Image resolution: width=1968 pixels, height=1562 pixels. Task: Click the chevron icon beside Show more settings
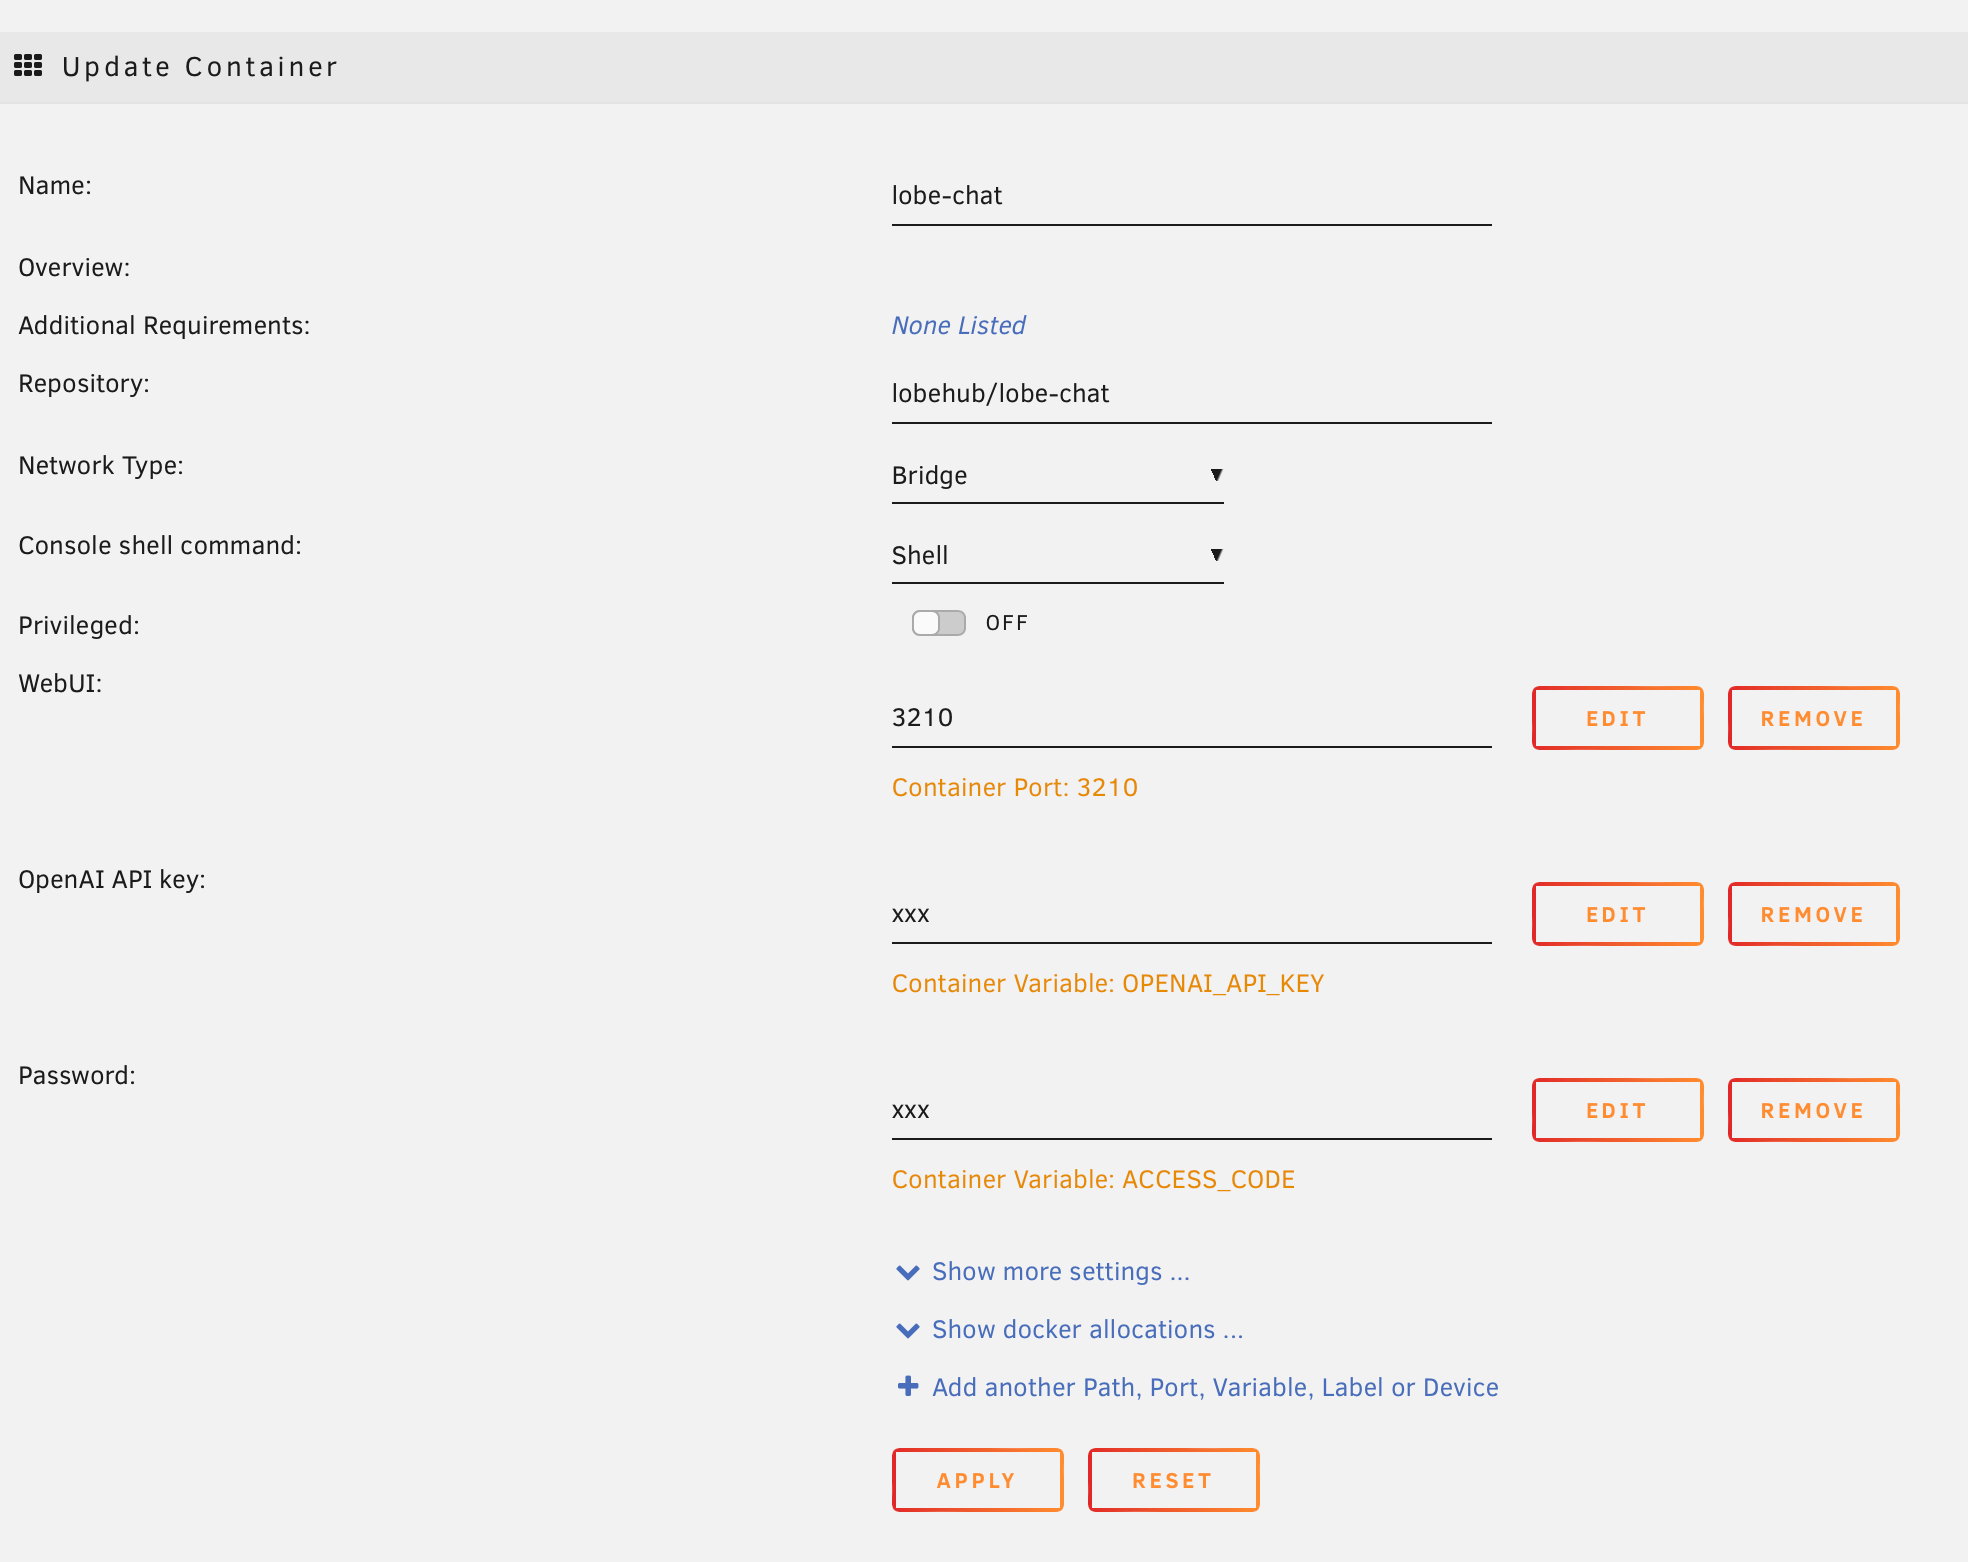click(x=907, y=1272)
